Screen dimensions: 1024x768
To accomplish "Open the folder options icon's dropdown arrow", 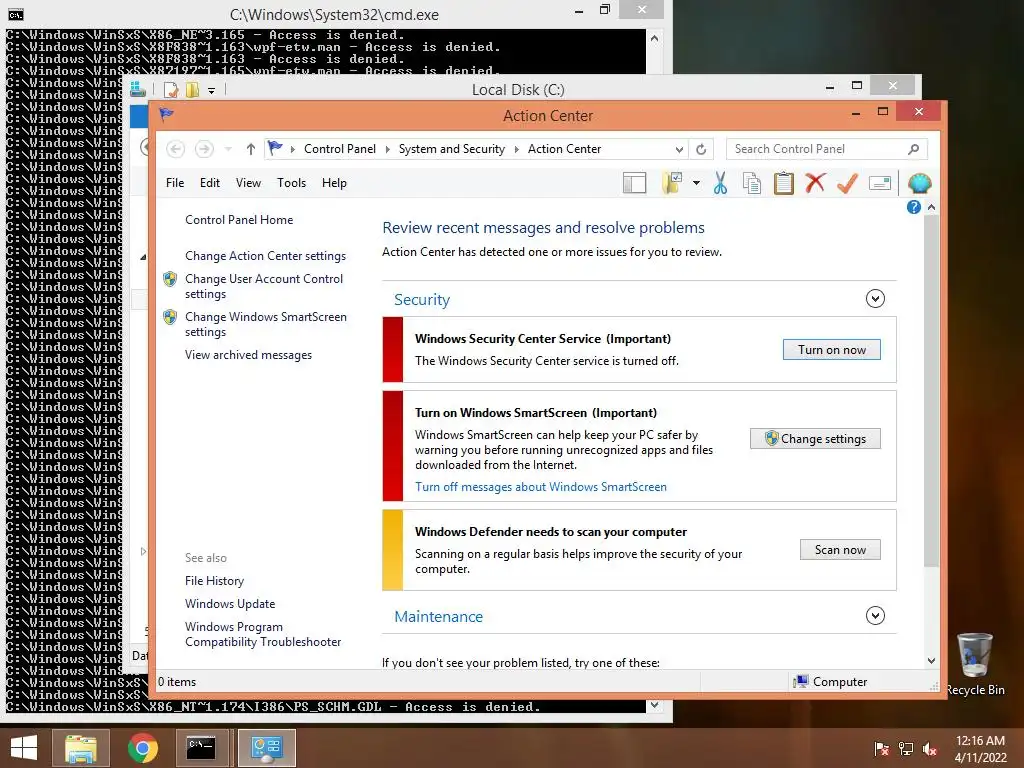I will click(x=696, y=184).
